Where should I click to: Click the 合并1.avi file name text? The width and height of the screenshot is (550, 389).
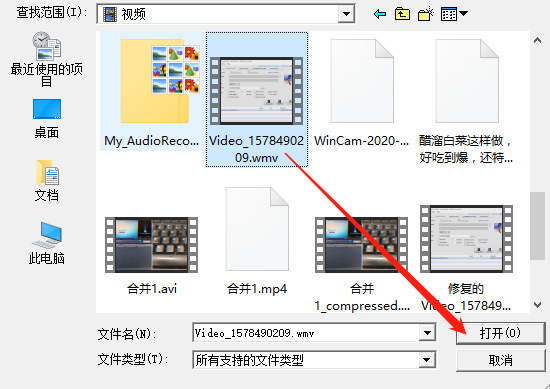coord(152,289)
